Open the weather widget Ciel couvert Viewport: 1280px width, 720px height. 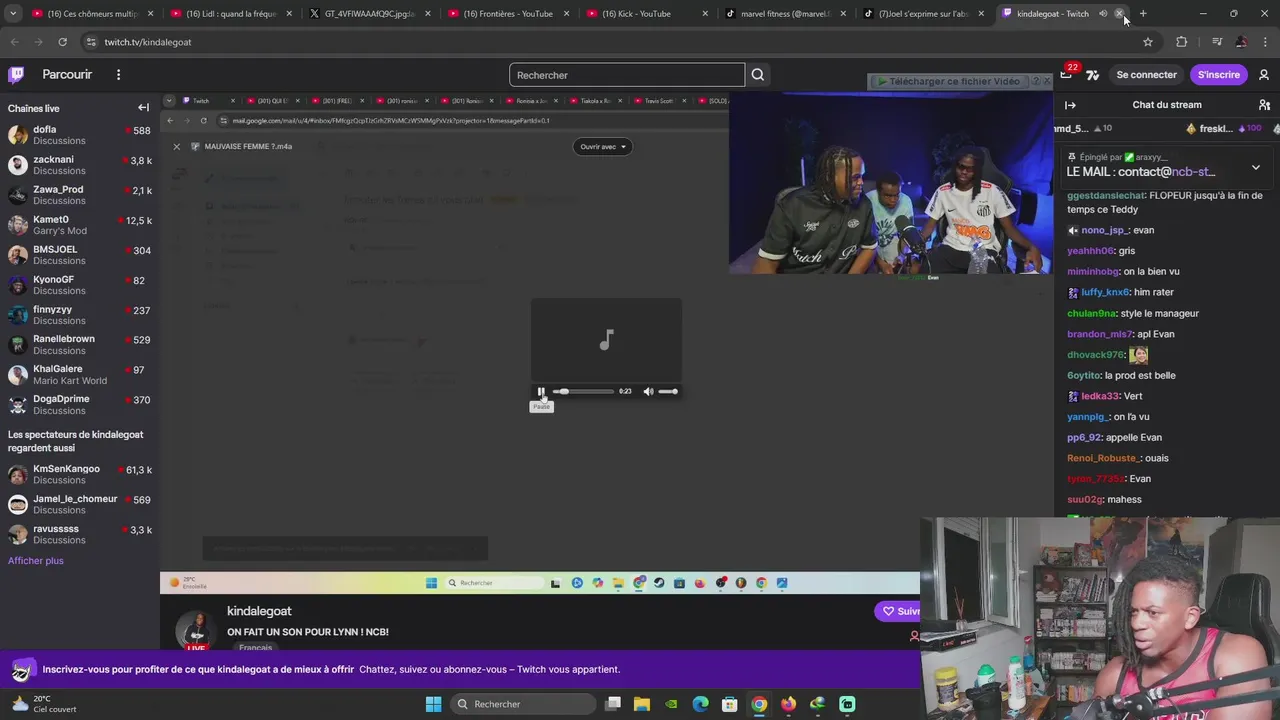coord(42,704)
